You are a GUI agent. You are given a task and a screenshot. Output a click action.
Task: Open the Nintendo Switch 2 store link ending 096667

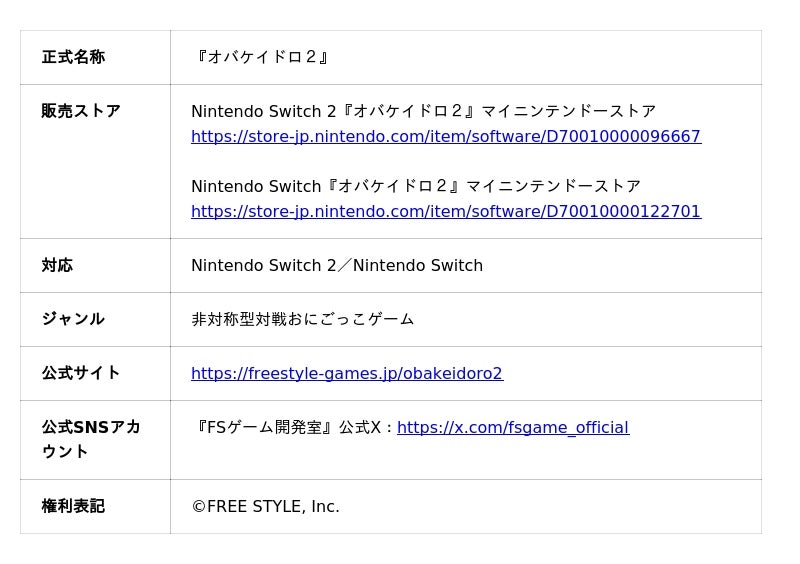(446, 136)
